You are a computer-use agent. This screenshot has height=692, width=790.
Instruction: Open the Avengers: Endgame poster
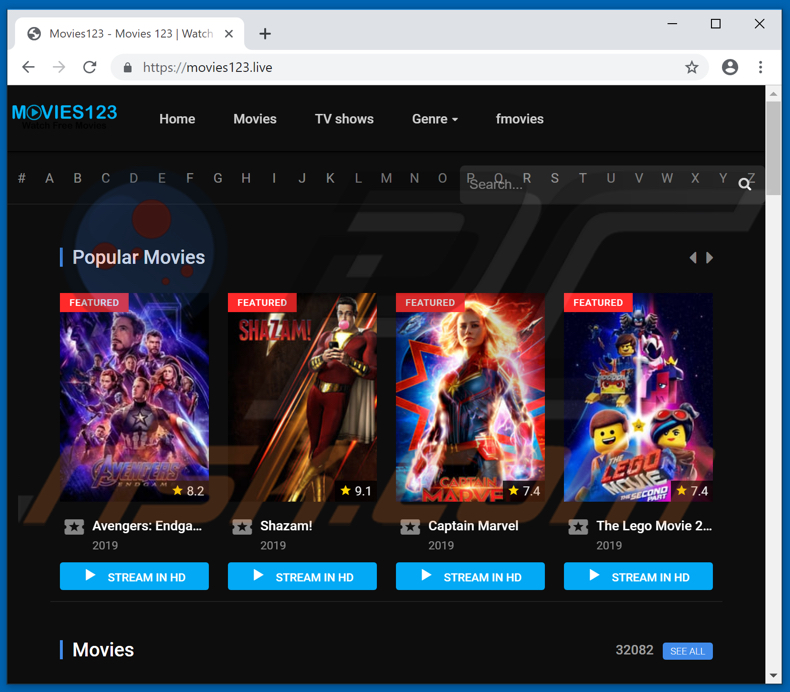tap(134, 398)
